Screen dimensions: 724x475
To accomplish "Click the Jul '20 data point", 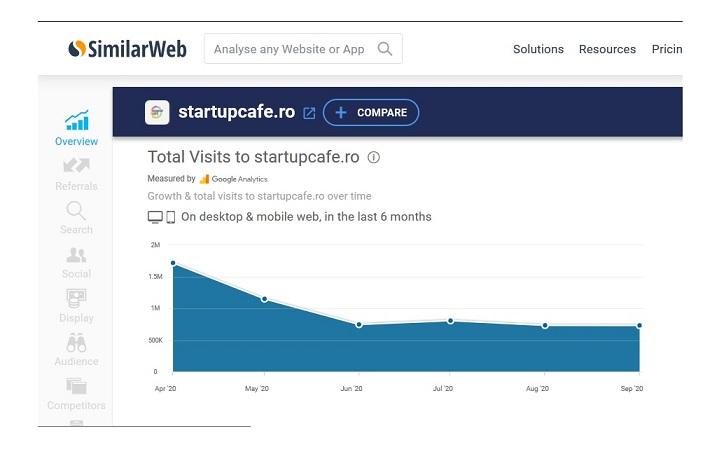I will pos(451,321).
